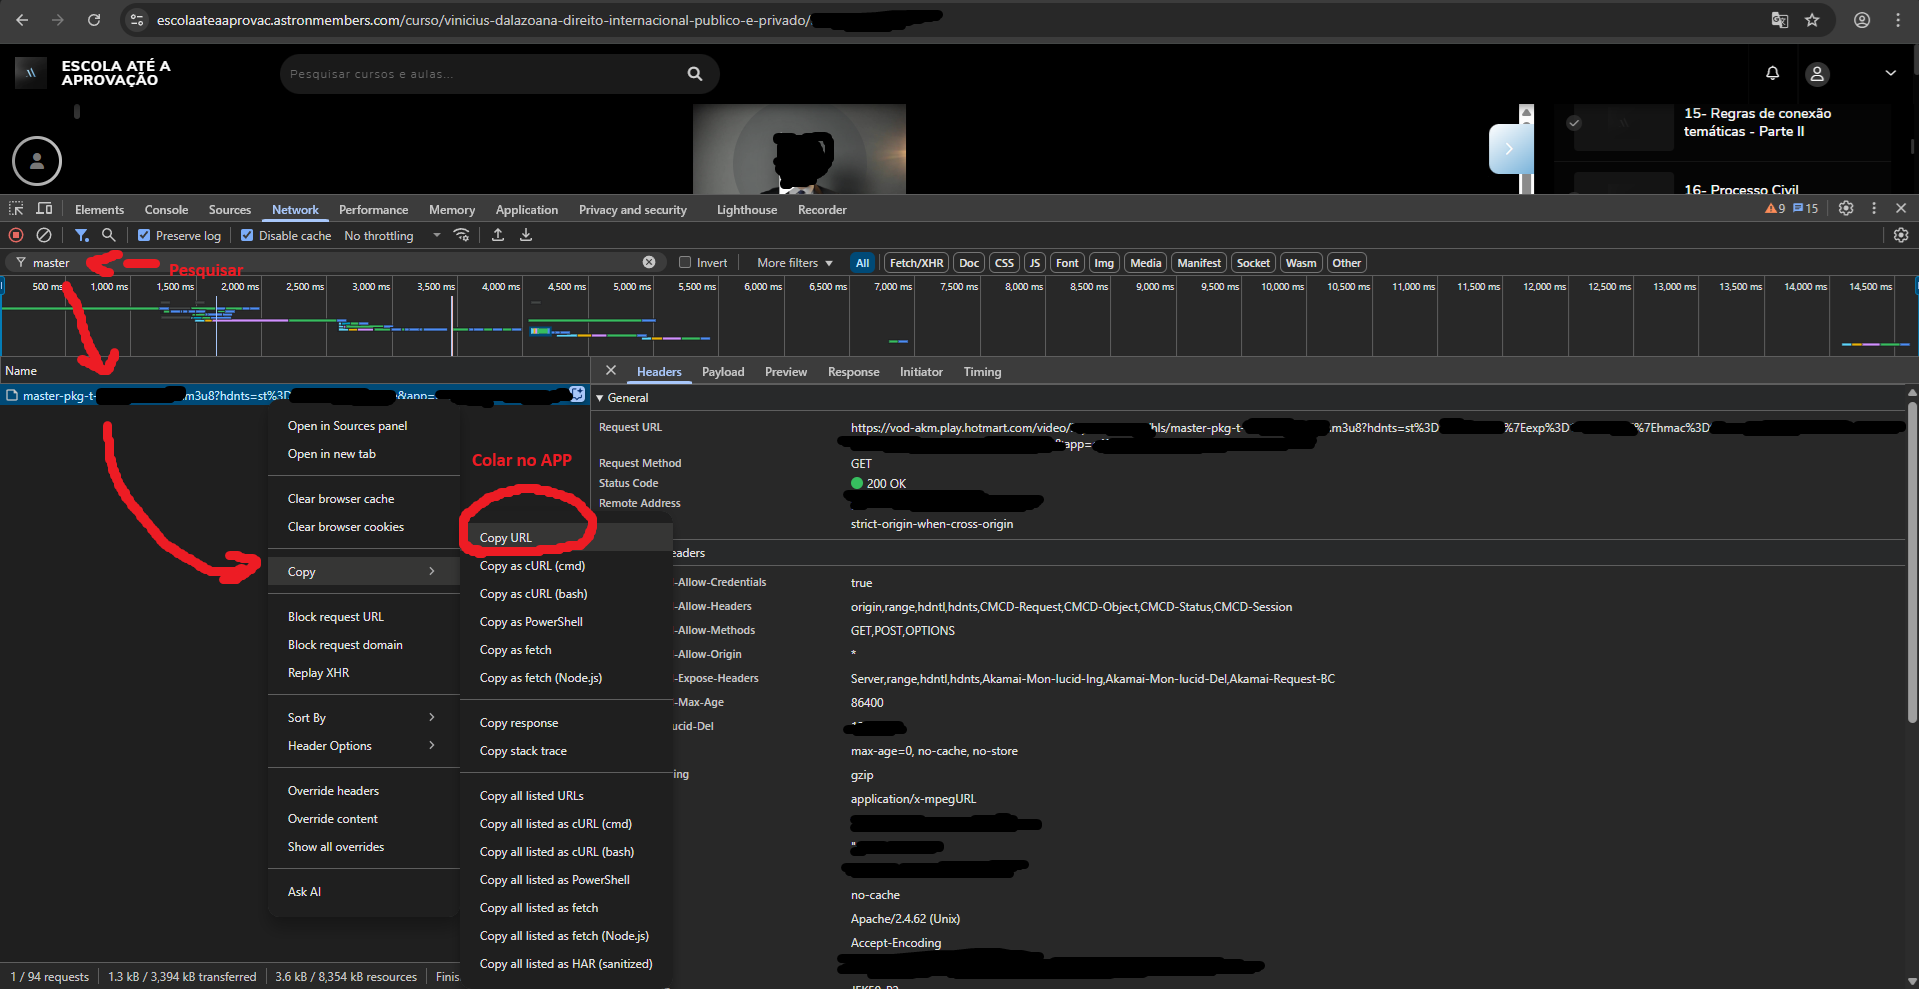Filter by CSS requests
Viewport: 1919px width, 989px height.
1004,263
